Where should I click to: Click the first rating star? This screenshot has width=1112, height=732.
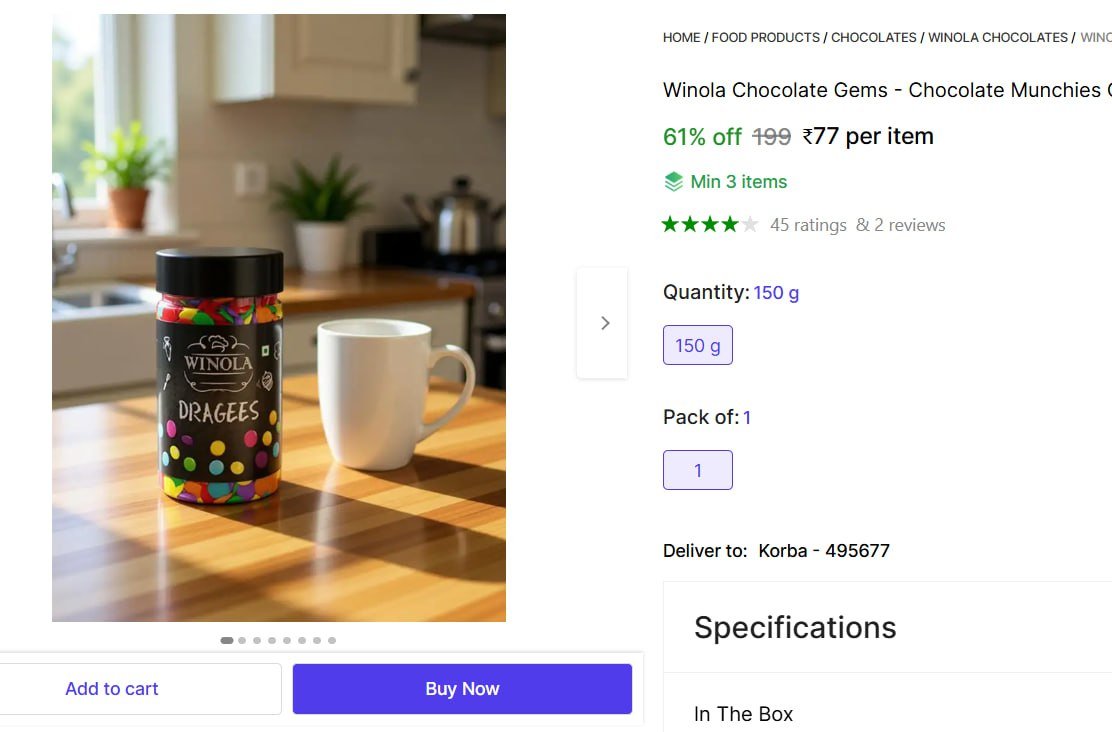click(668, 224)
